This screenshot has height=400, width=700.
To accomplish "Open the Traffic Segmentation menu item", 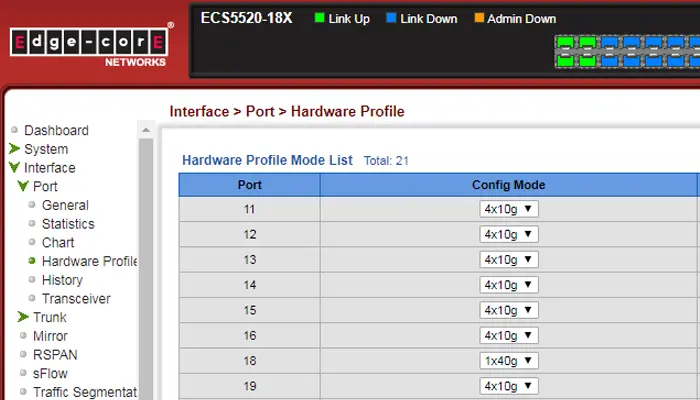I will click(85, 392).
